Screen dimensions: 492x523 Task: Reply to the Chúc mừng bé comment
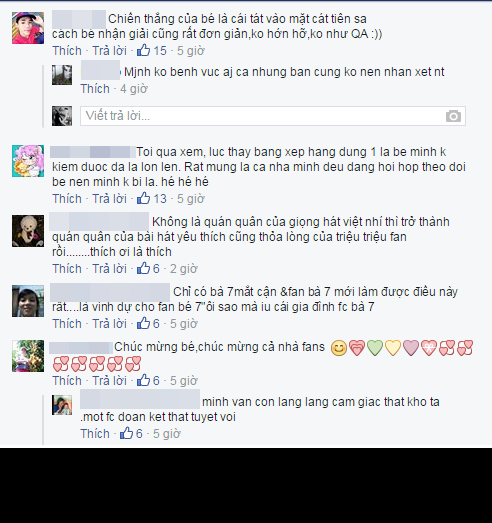(109, 381)
